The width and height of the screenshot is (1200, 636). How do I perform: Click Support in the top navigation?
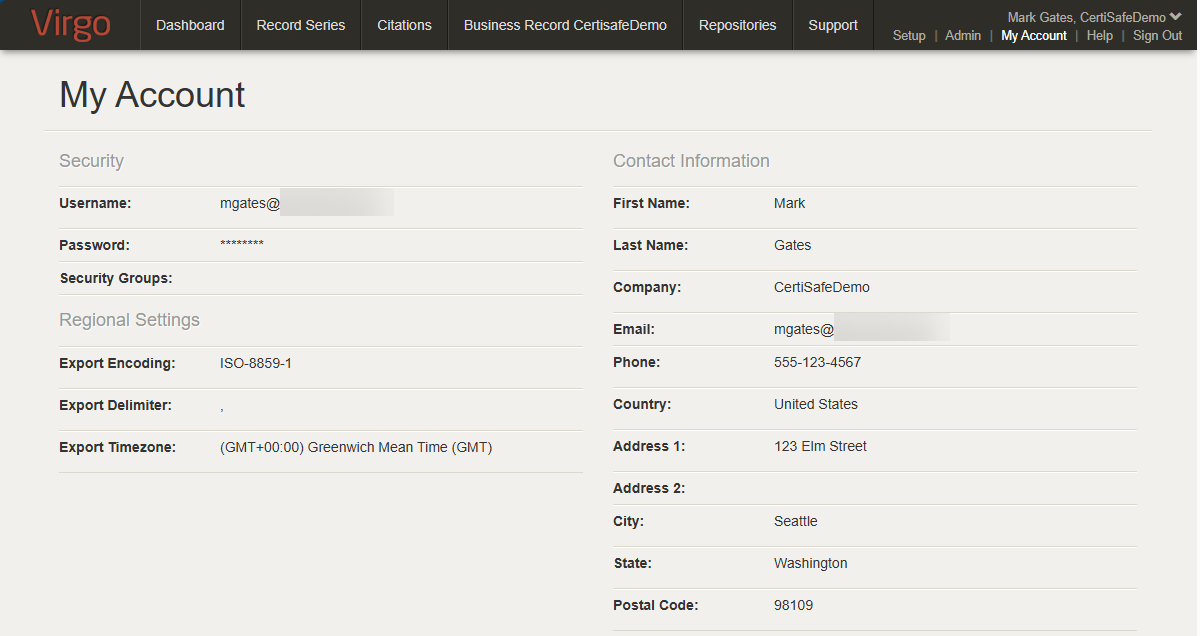(832, 25)
